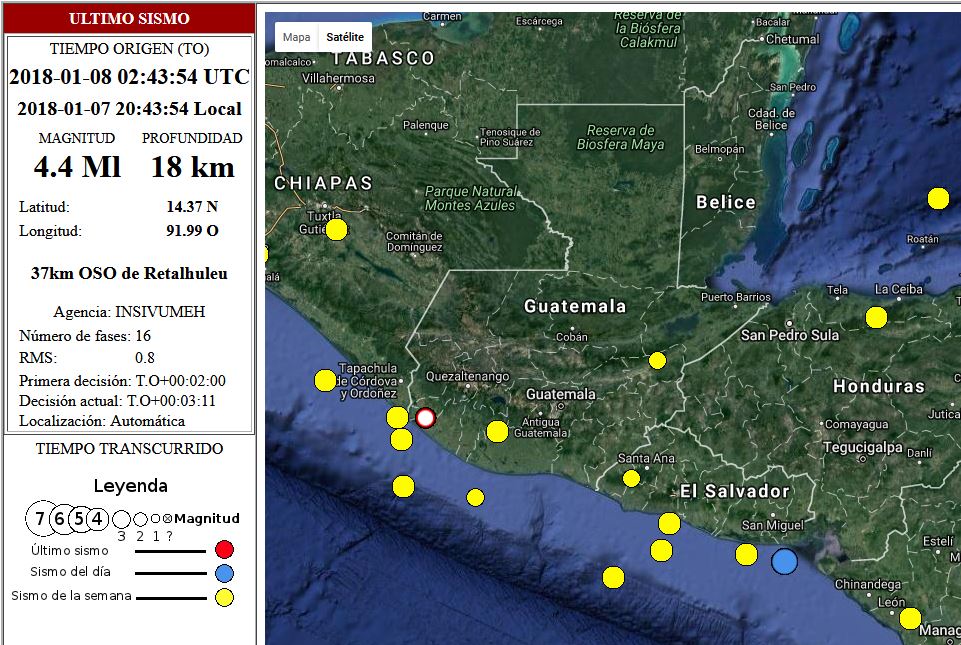This screenshot has height=645, width=961.
Task: Click the red-outlined latest earthquake marker
Action: click(x=426, y=417)
